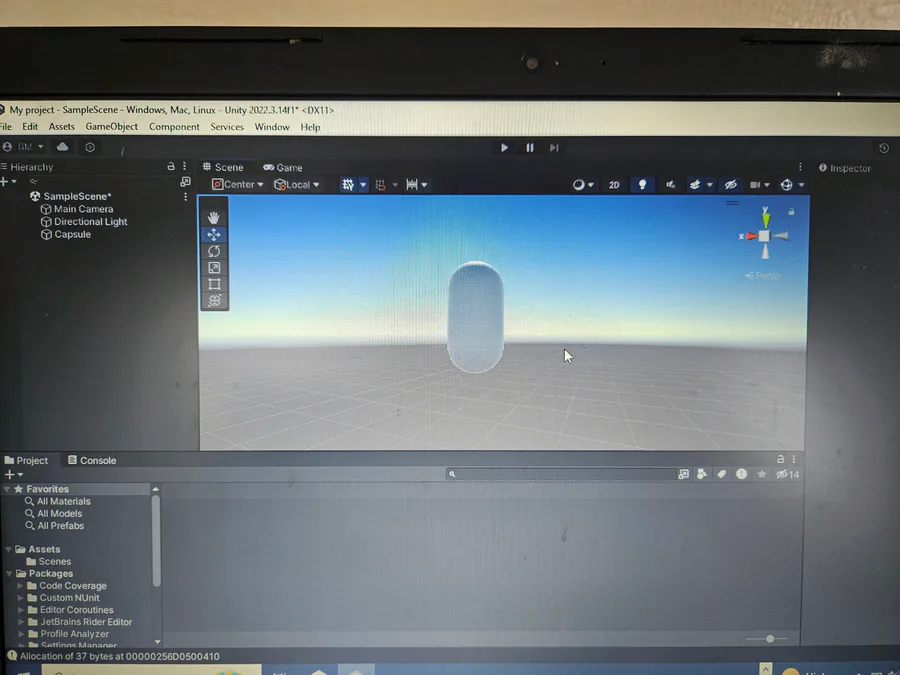900x675 pixels.
Task: Click the Y axis of orientation gizmo
Action: pyautogui.click(x=766, y=218)
